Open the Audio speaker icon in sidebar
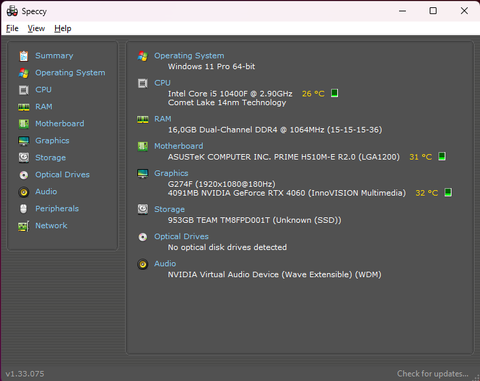Image resolution: width=480 pixels, height=381 pixels. [x=24, y=192]
